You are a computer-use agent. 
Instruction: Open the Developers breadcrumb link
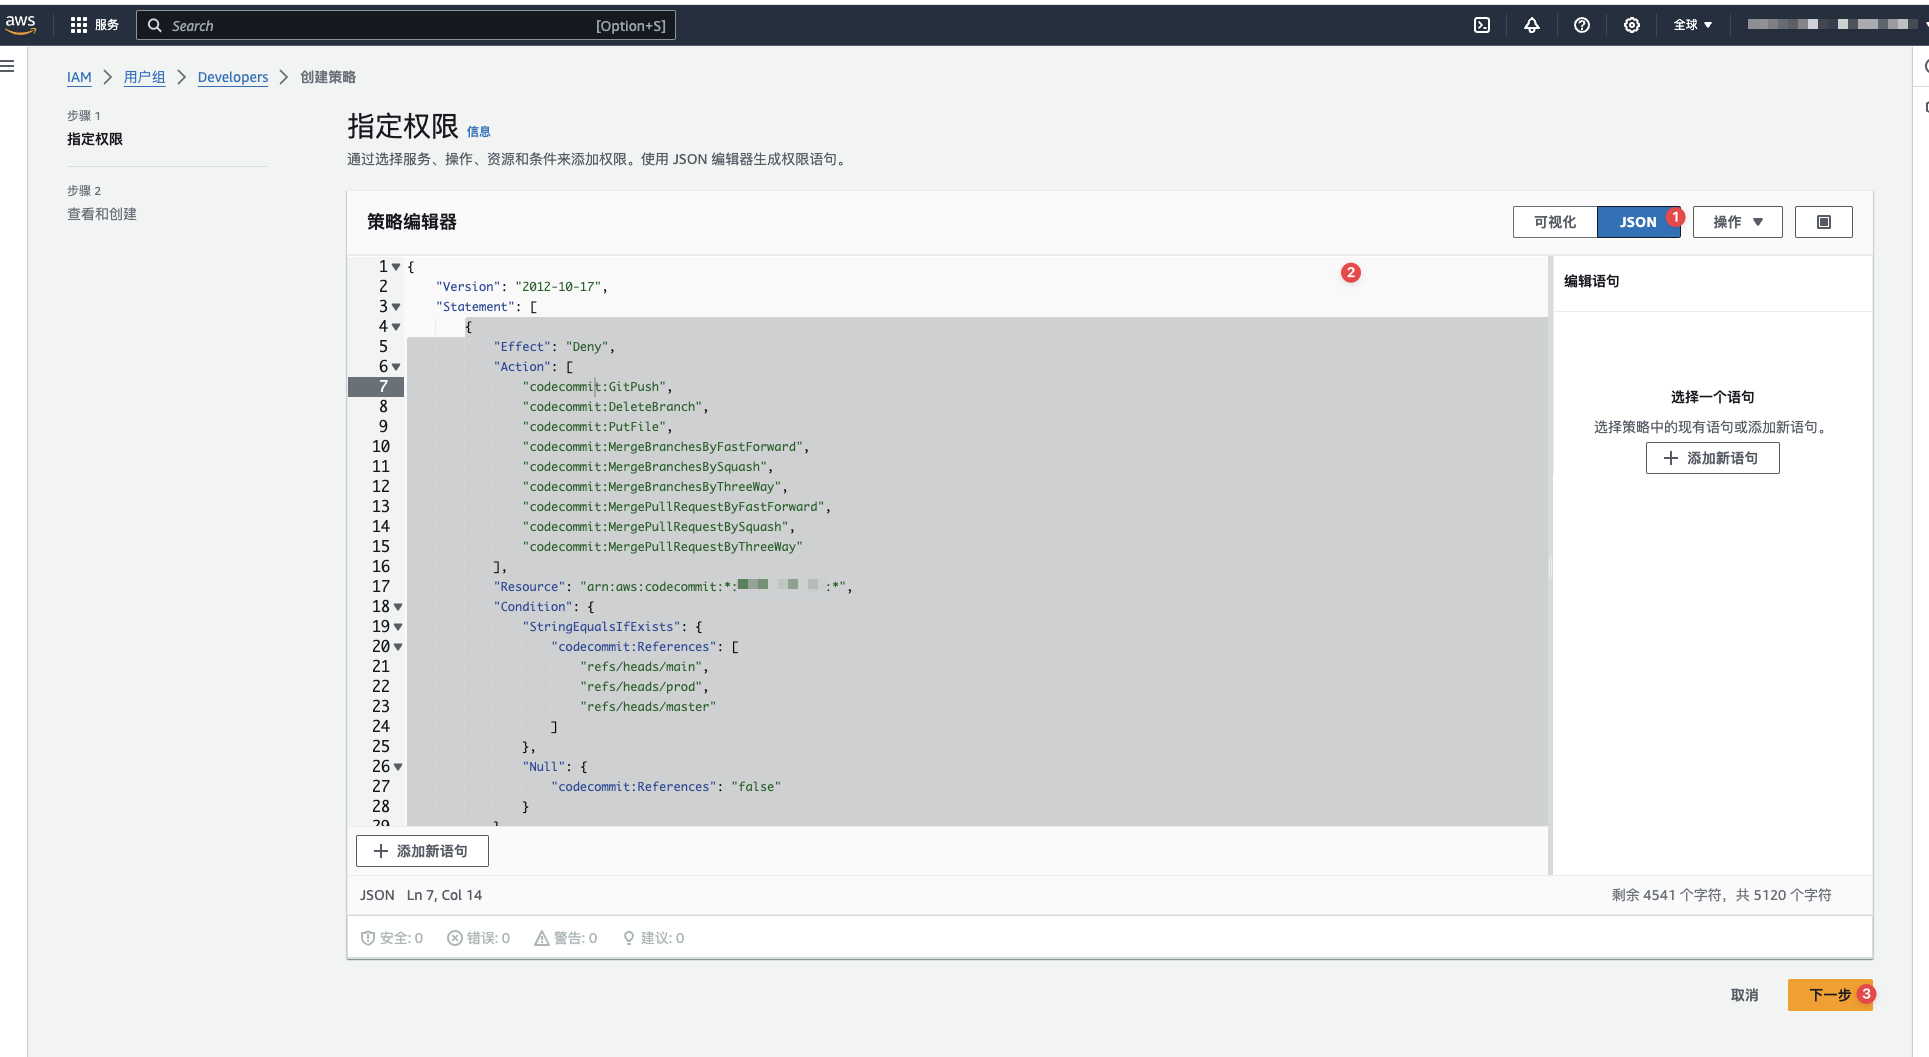click(x=233, y=77)
